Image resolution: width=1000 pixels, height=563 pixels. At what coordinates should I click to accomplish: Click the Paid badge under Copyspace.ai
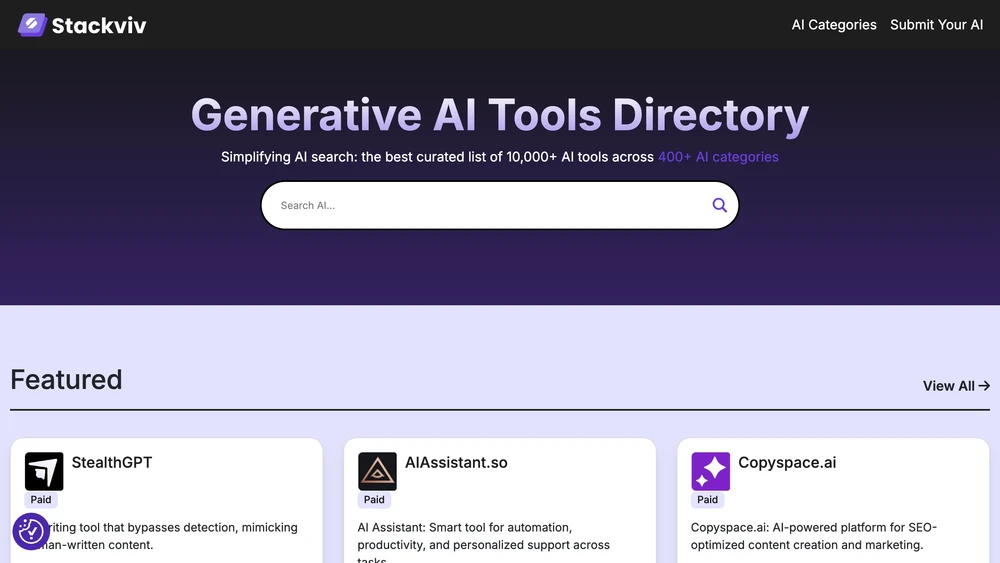[x=707, y=500]
